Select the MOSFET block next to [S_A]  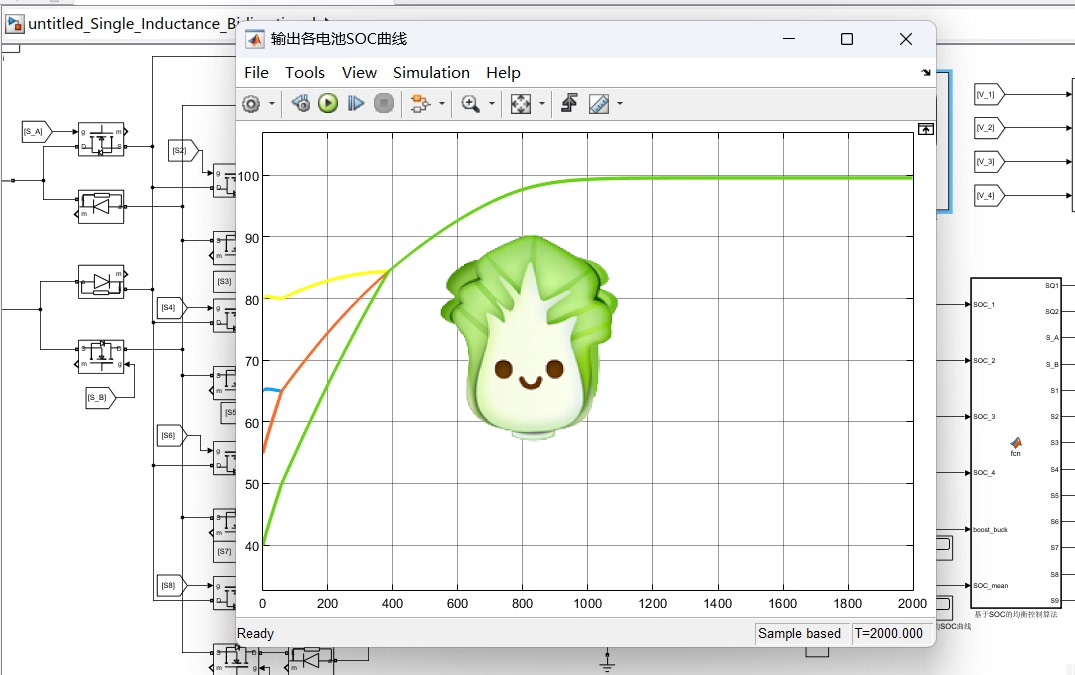(x=101, y=139)
